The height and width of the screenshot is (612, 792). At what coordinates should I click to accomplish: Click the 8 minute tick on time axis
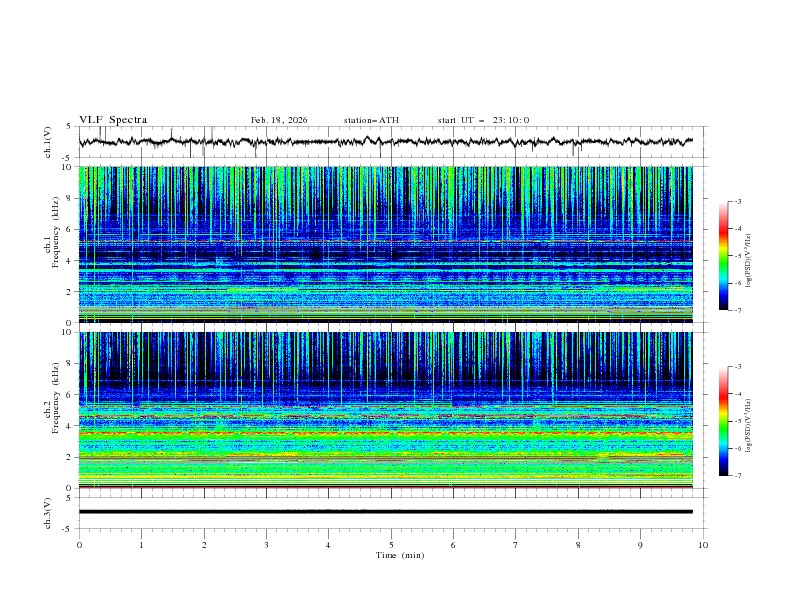(578, 545)
